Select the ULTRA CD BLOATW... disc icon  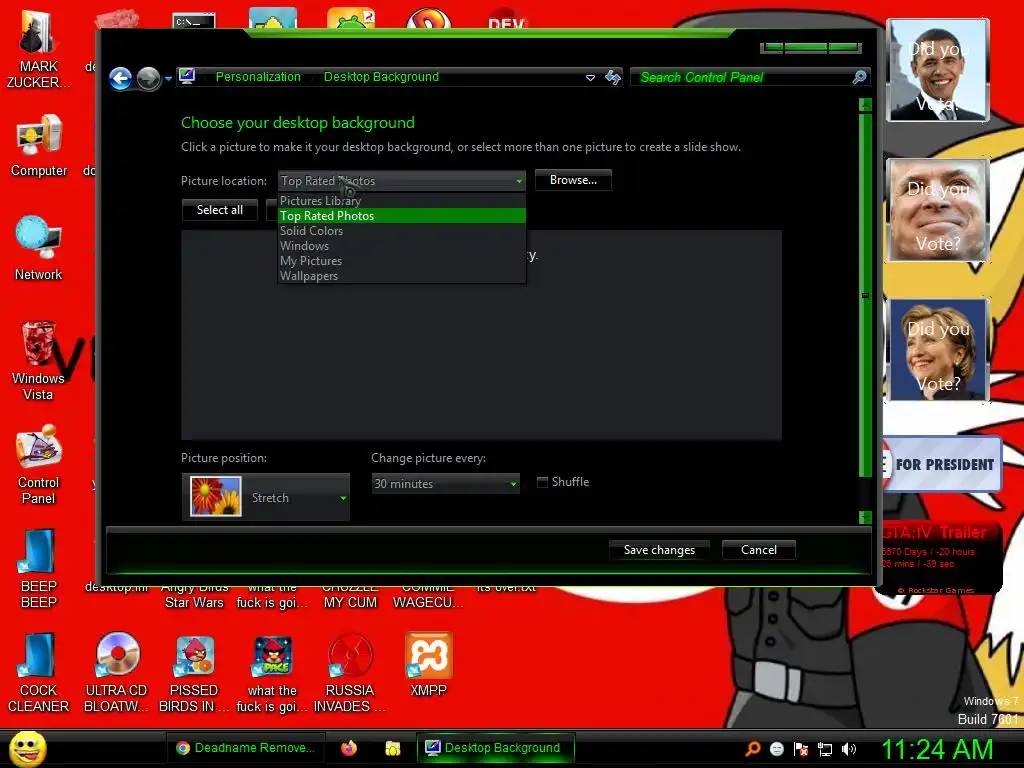[x=116, y=673]
